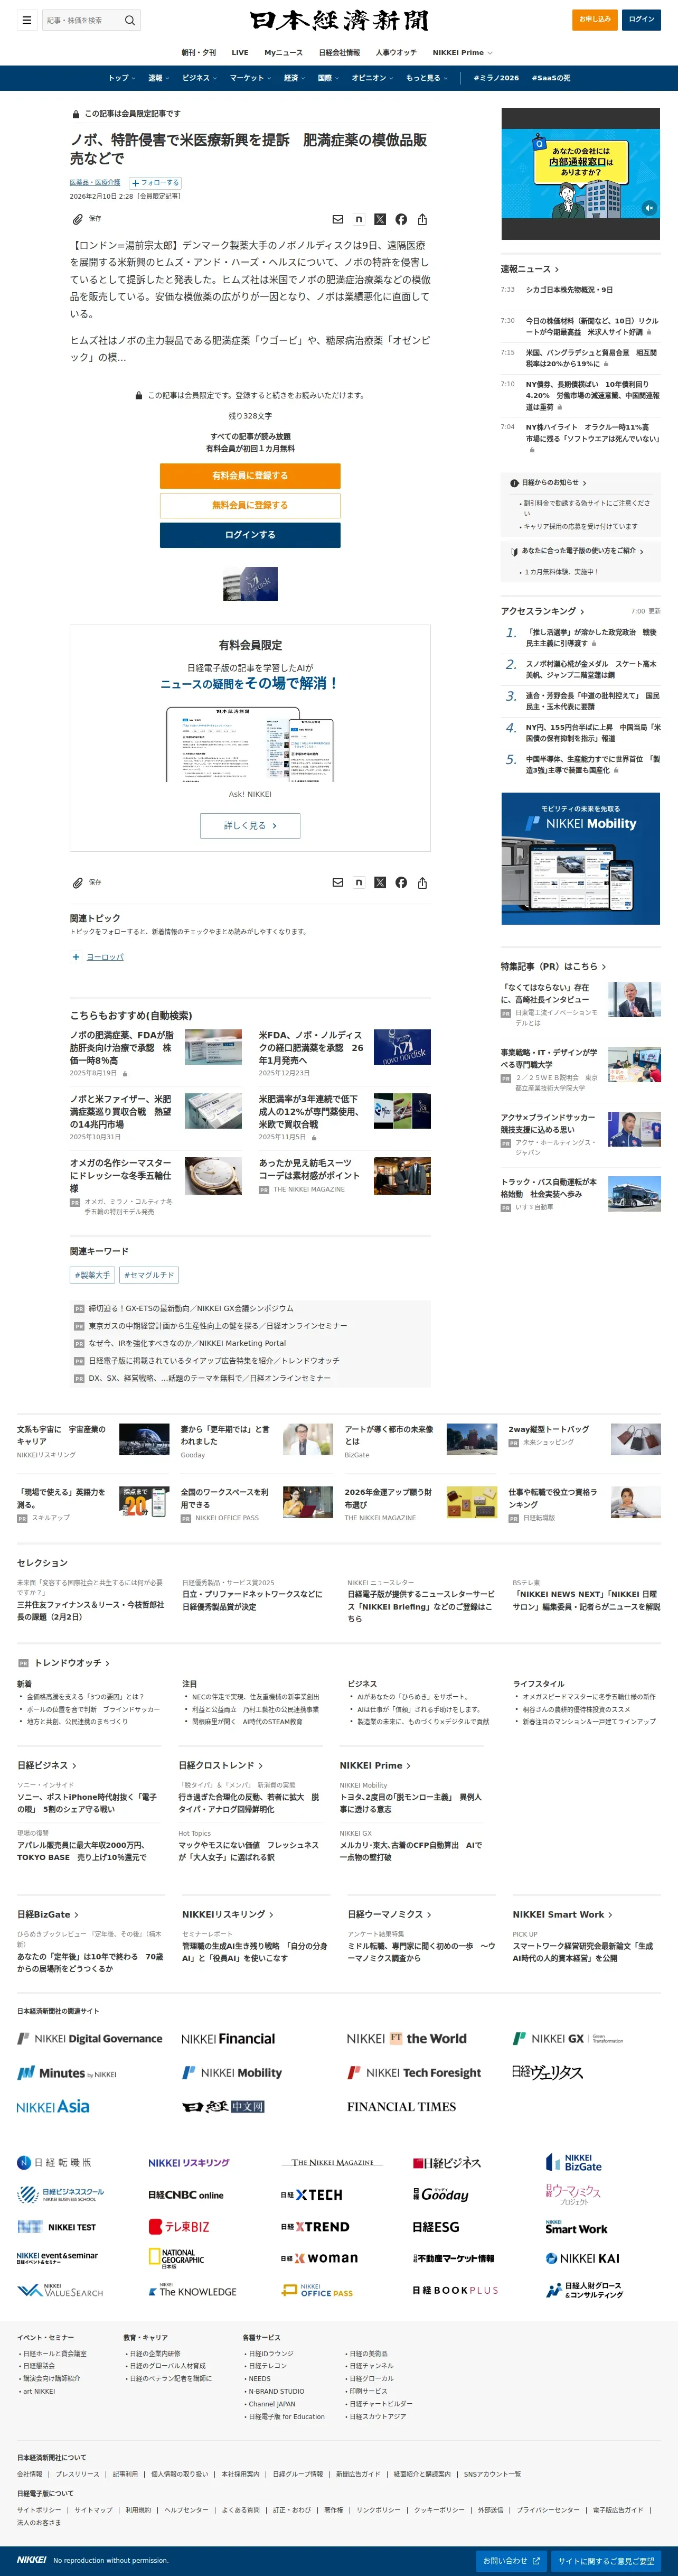The width and height of the screenshot is (678, 2576).
Task: Click the upload share icon above the article
Action: [422, 219]
